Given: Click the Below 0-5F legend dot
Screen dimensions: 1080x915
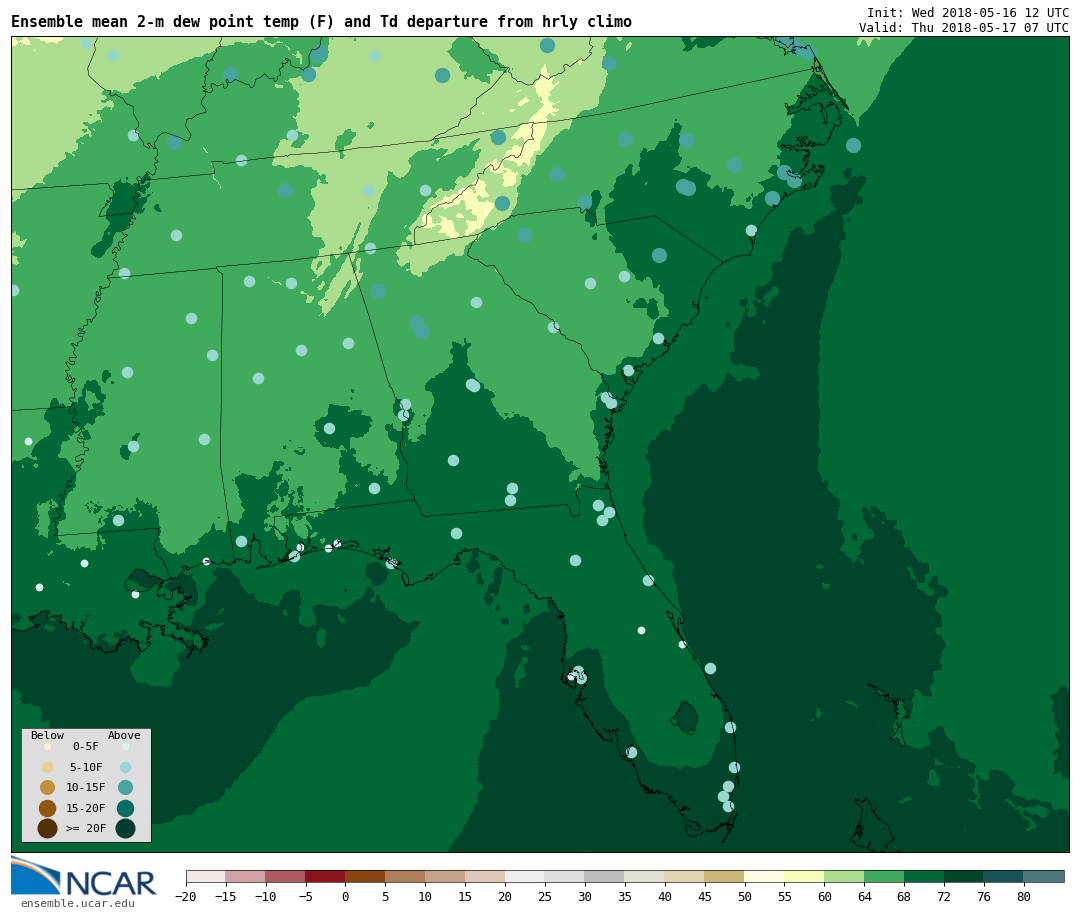Looking at the screenshot, I should pyautogui.click(x=48, y=746).
